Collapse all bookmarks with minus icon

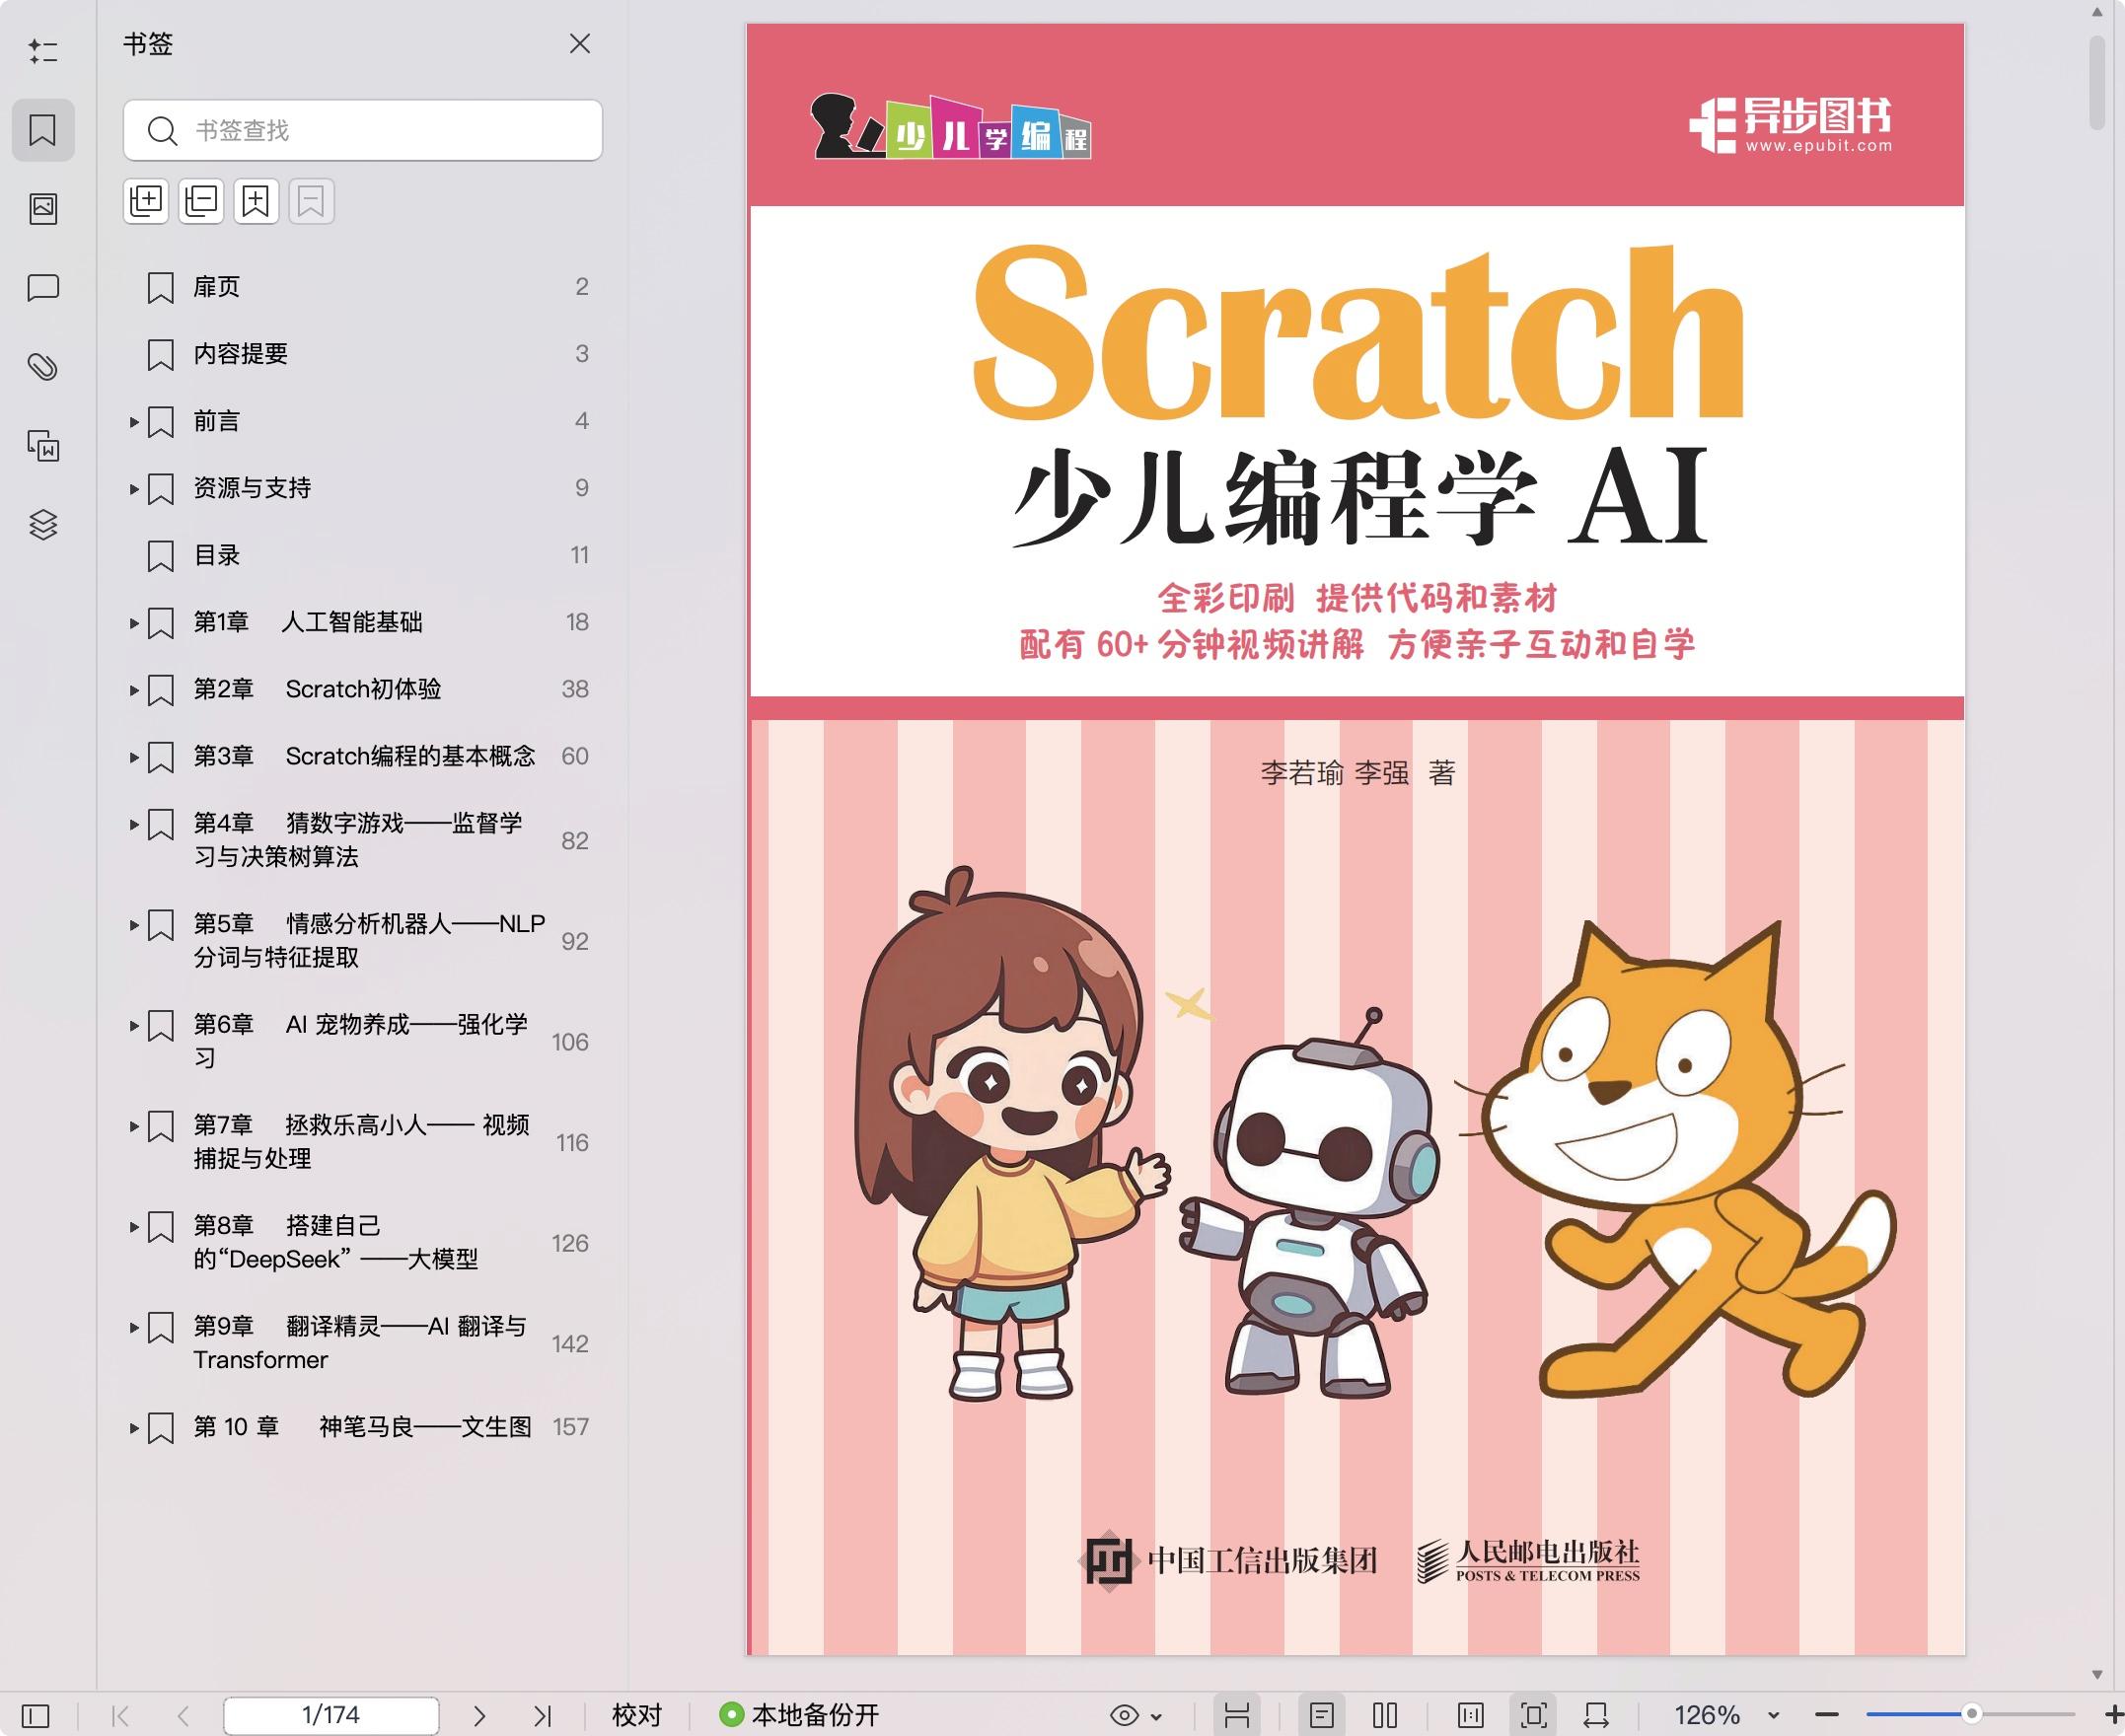[x=201, y=202]
